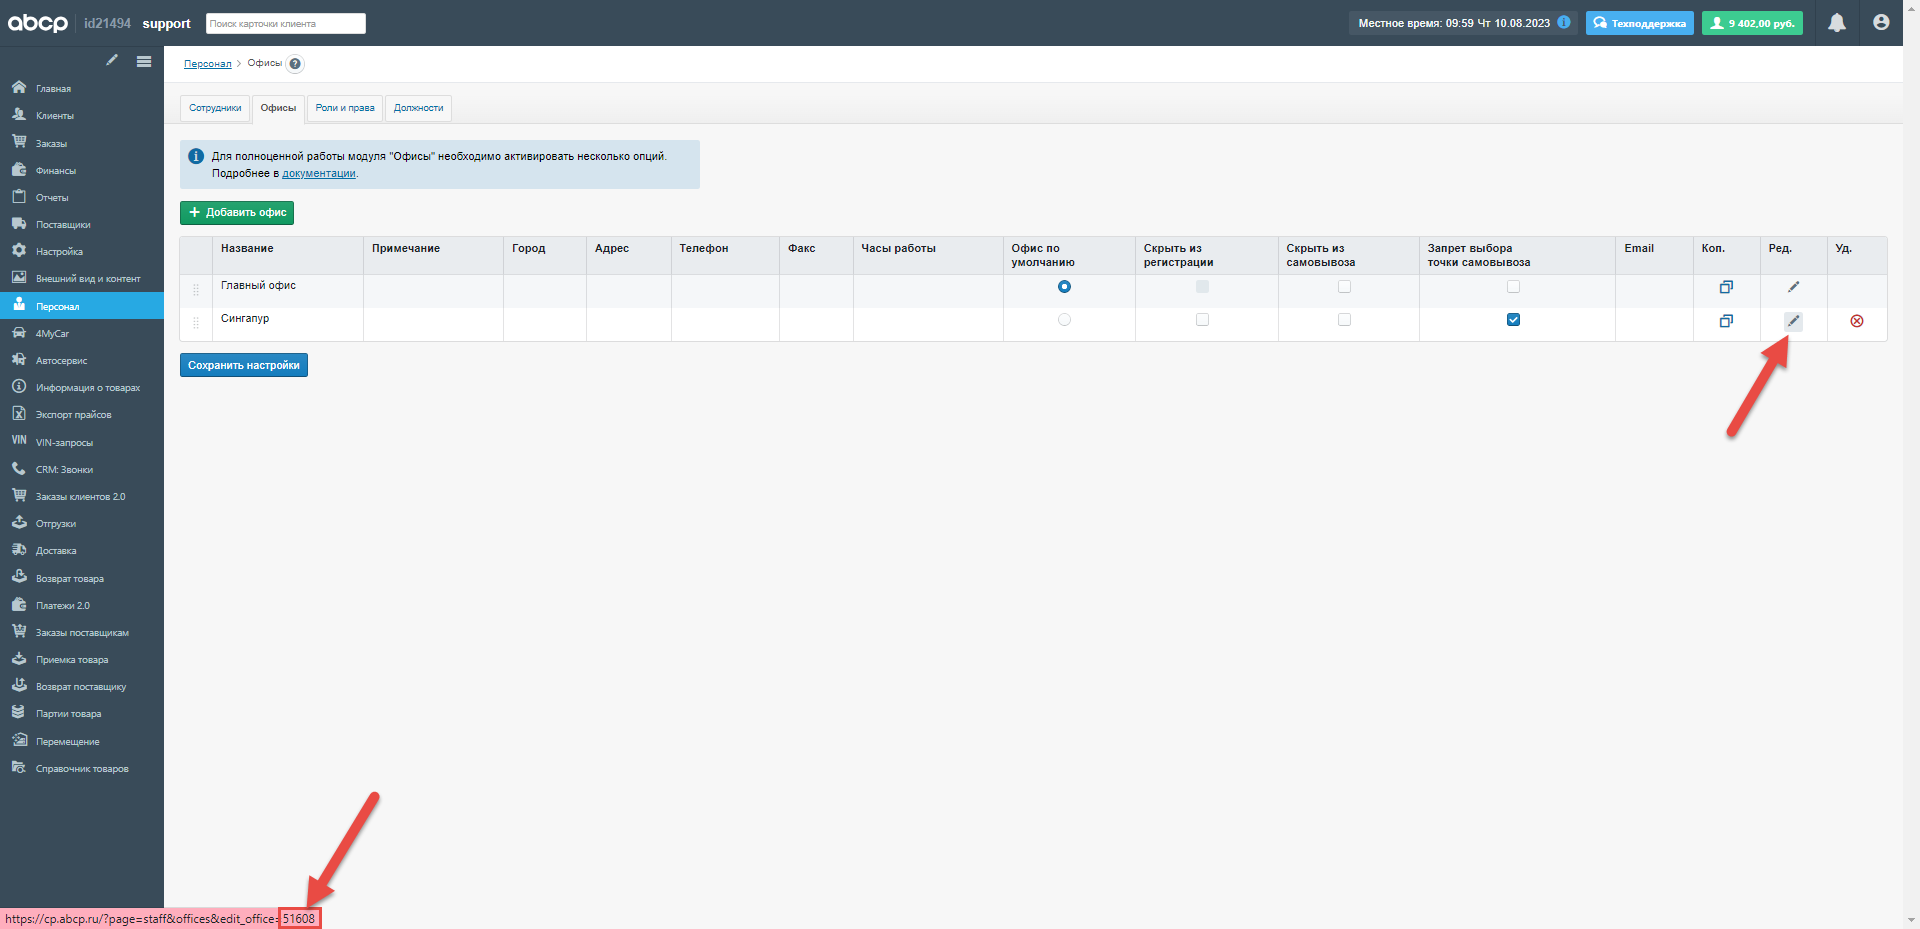Open Настройка settings section
Image resolution: width=1920 pixels, height=929 pixels.
(x=82, y=252)
